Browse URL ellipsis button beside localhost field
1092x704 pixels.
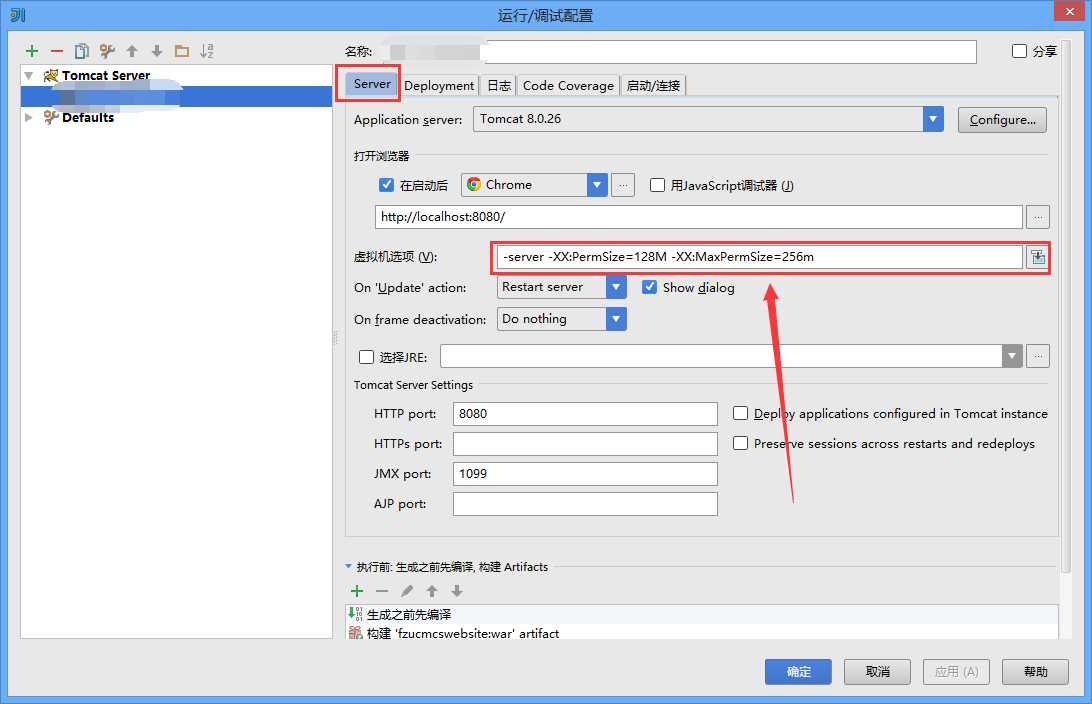point(1038,217)
